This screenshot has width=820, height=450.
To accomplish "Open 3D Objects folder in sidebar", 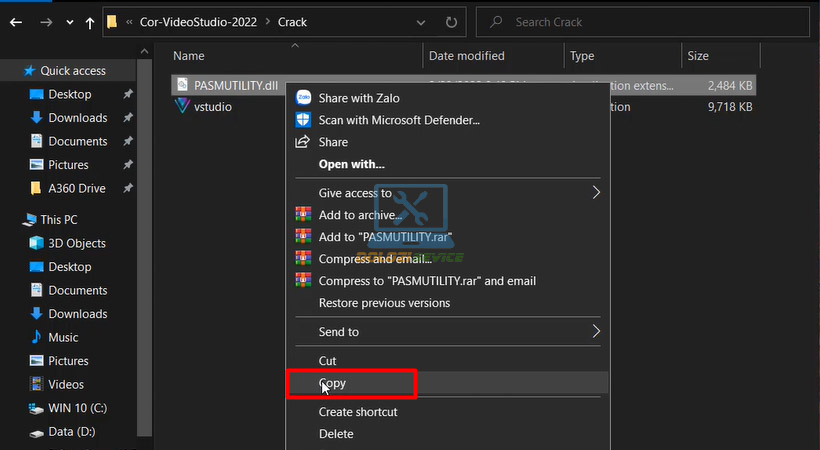I will tap(76, 243).
